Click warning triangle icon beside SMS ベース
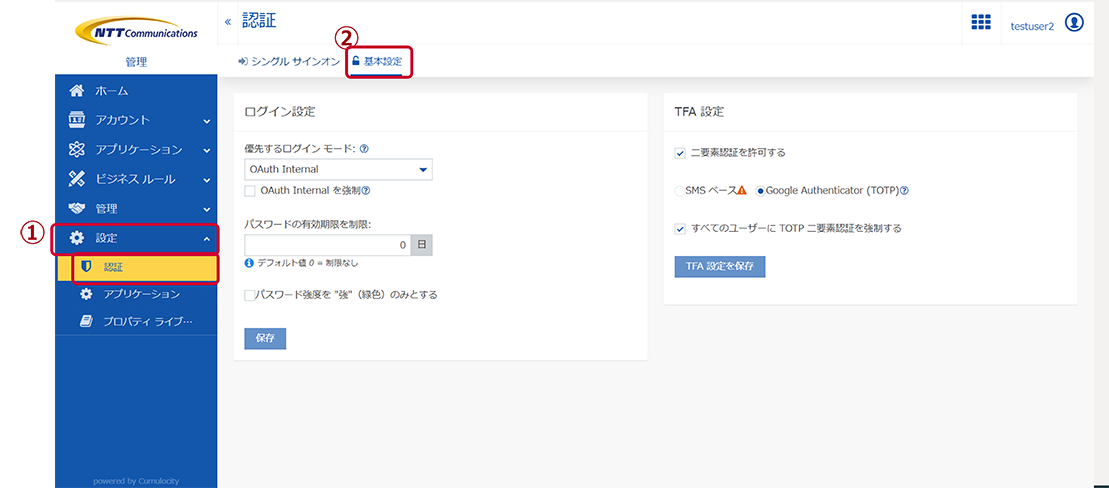This screenshot has height=488, width=1109. click(x=742, y=190)
